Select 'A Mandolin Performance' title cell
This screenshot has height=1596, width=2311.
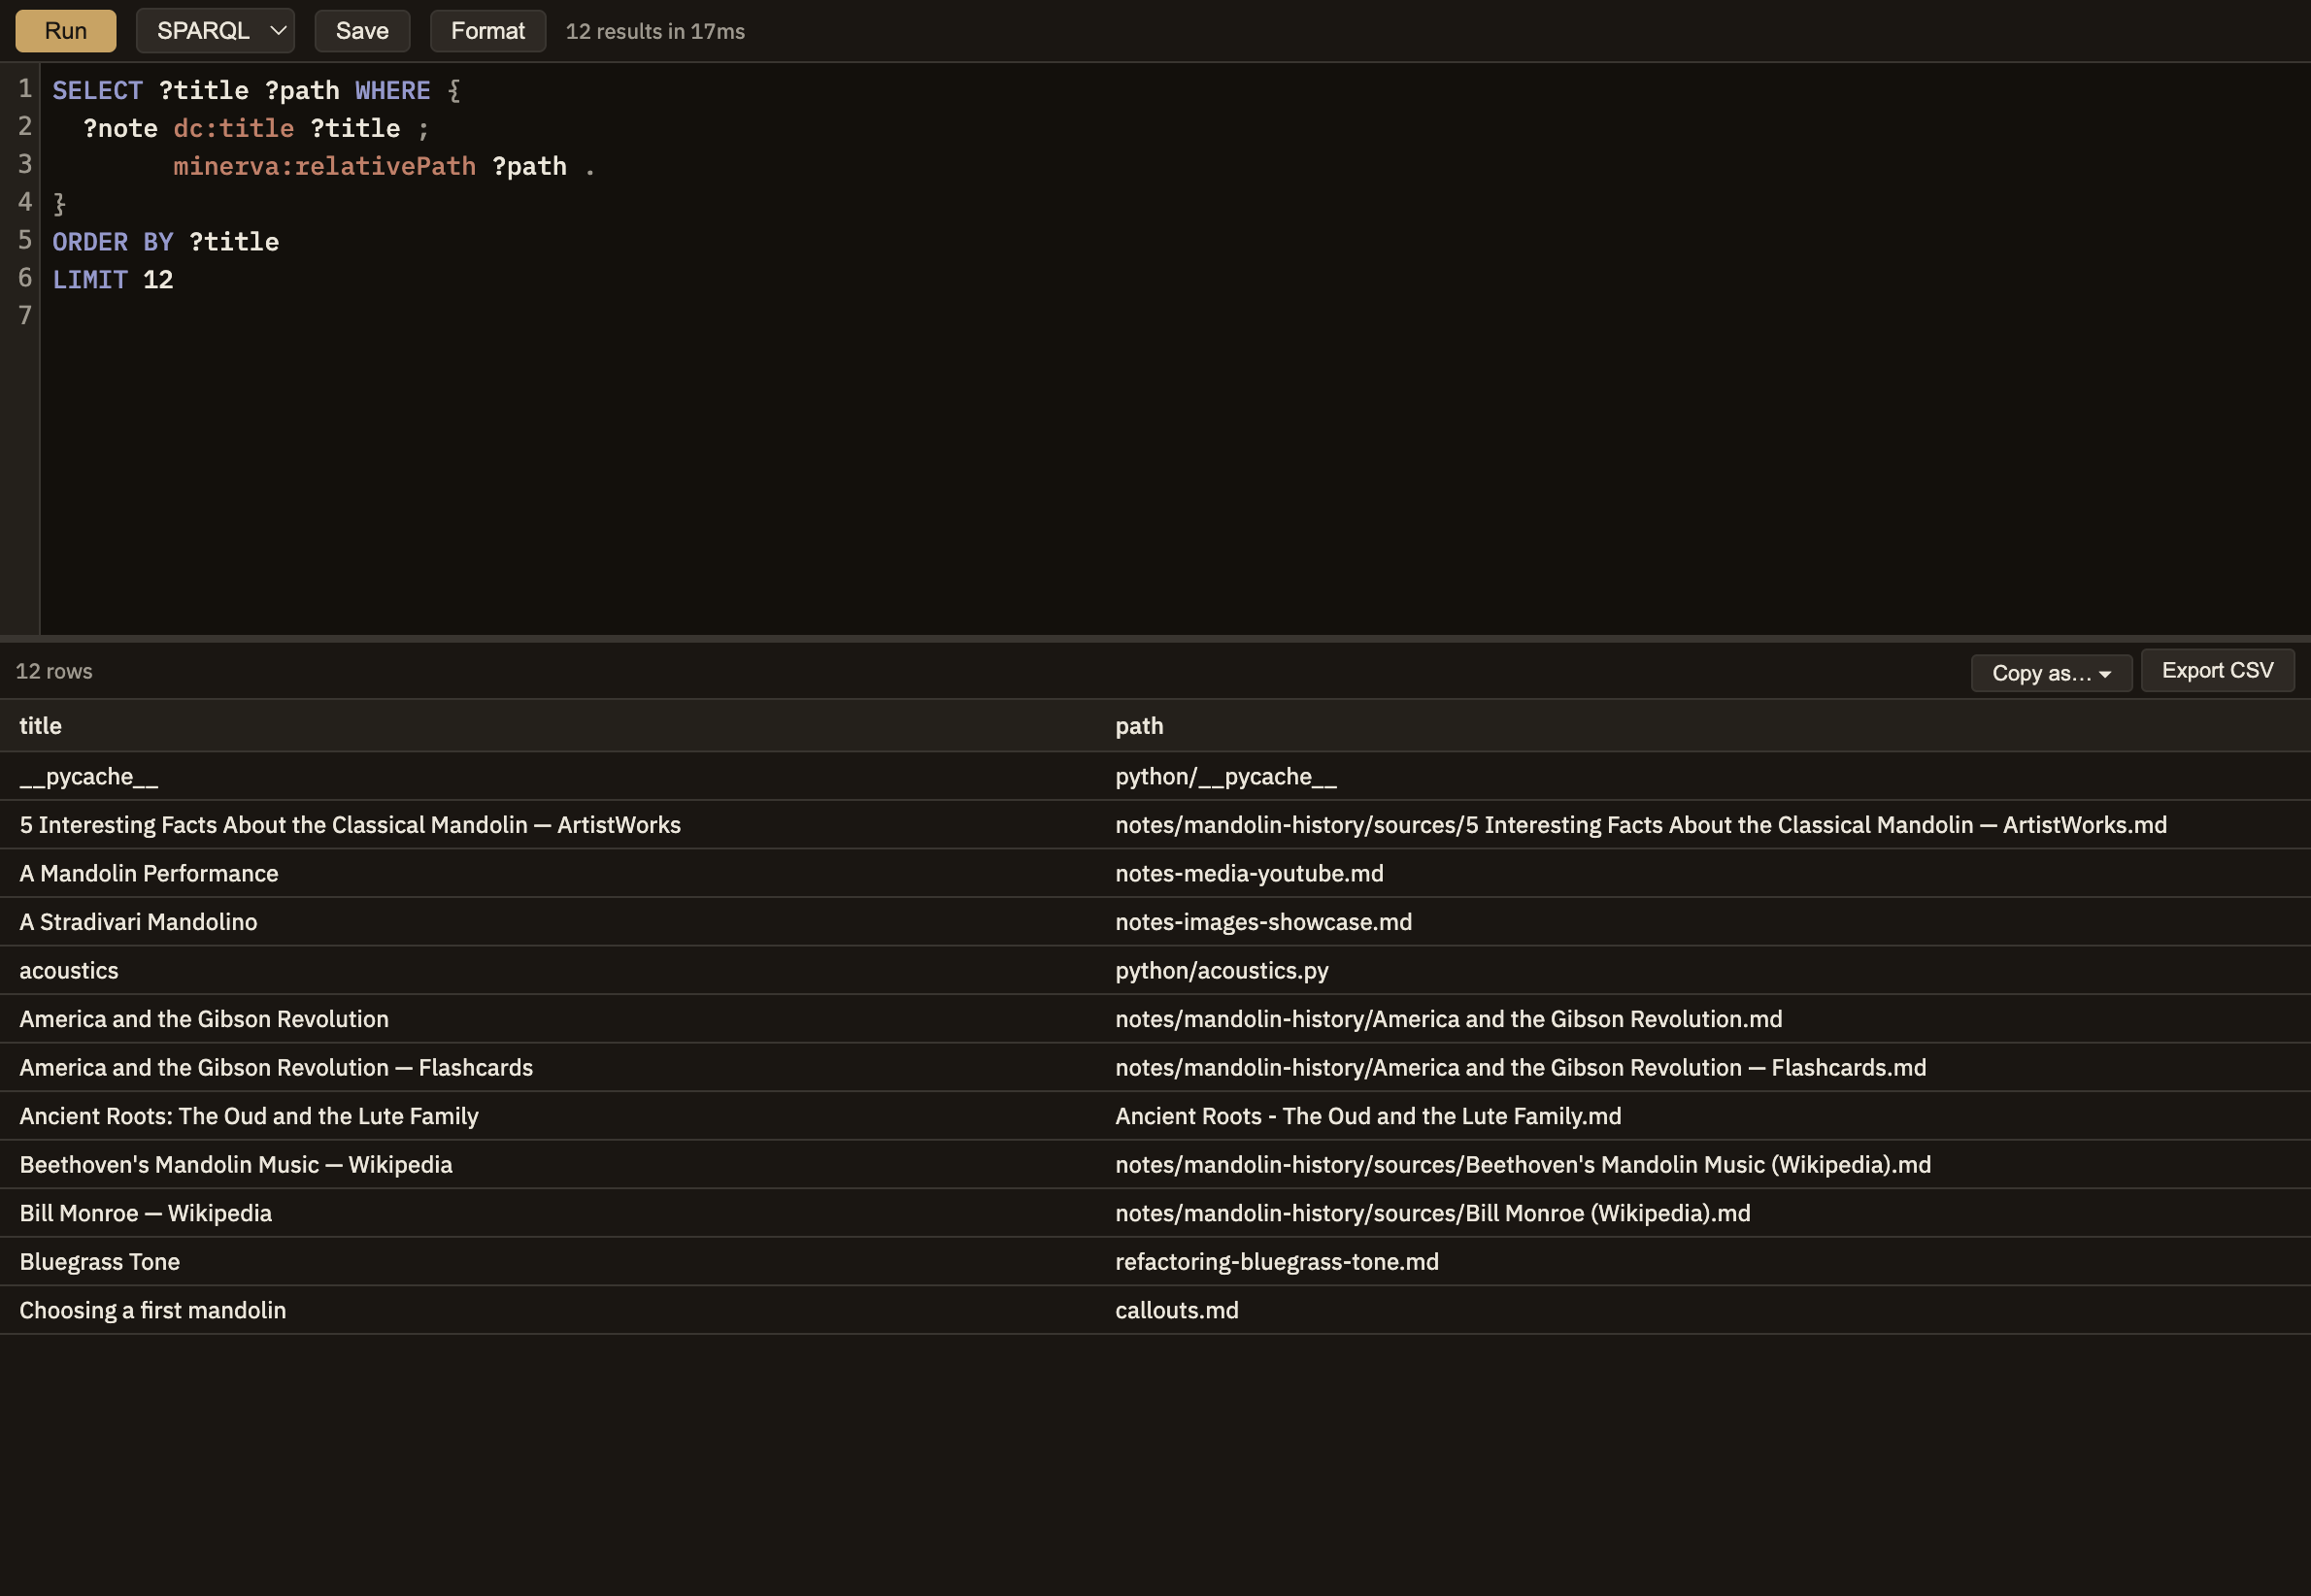[548, 874]
